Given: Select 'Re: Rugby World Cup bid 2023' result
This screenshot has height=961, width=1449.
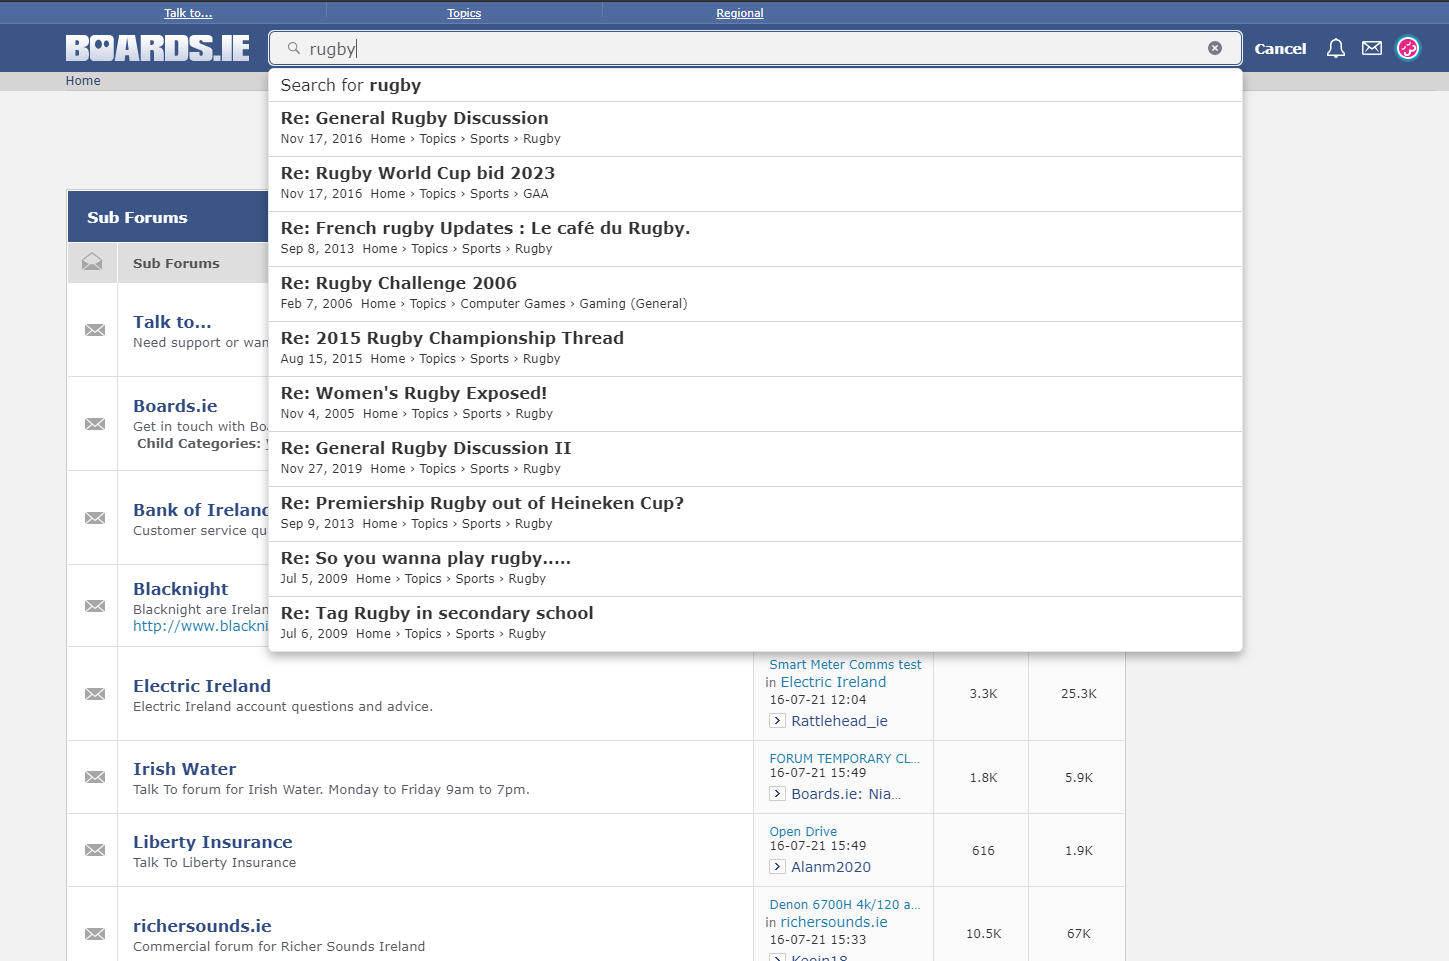Looking at the screenshot, I should pyautogui.click(x=417, y=174).
